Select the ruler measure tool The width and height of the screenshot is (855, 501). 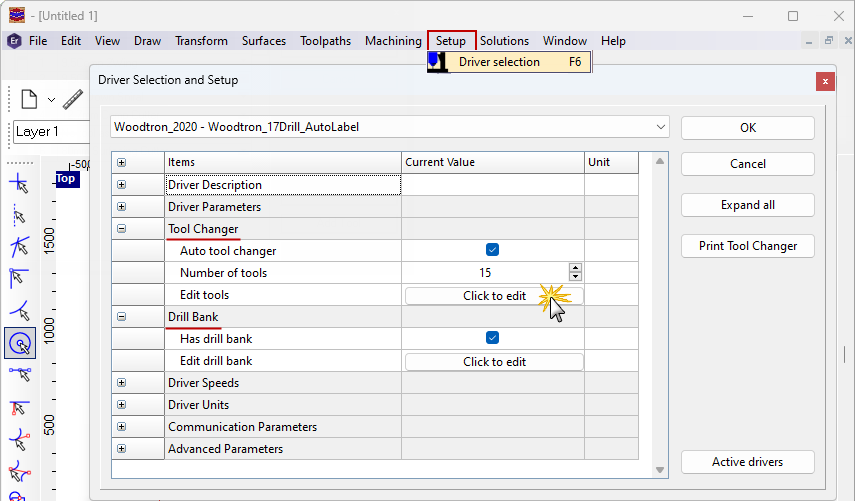(72, 99)
